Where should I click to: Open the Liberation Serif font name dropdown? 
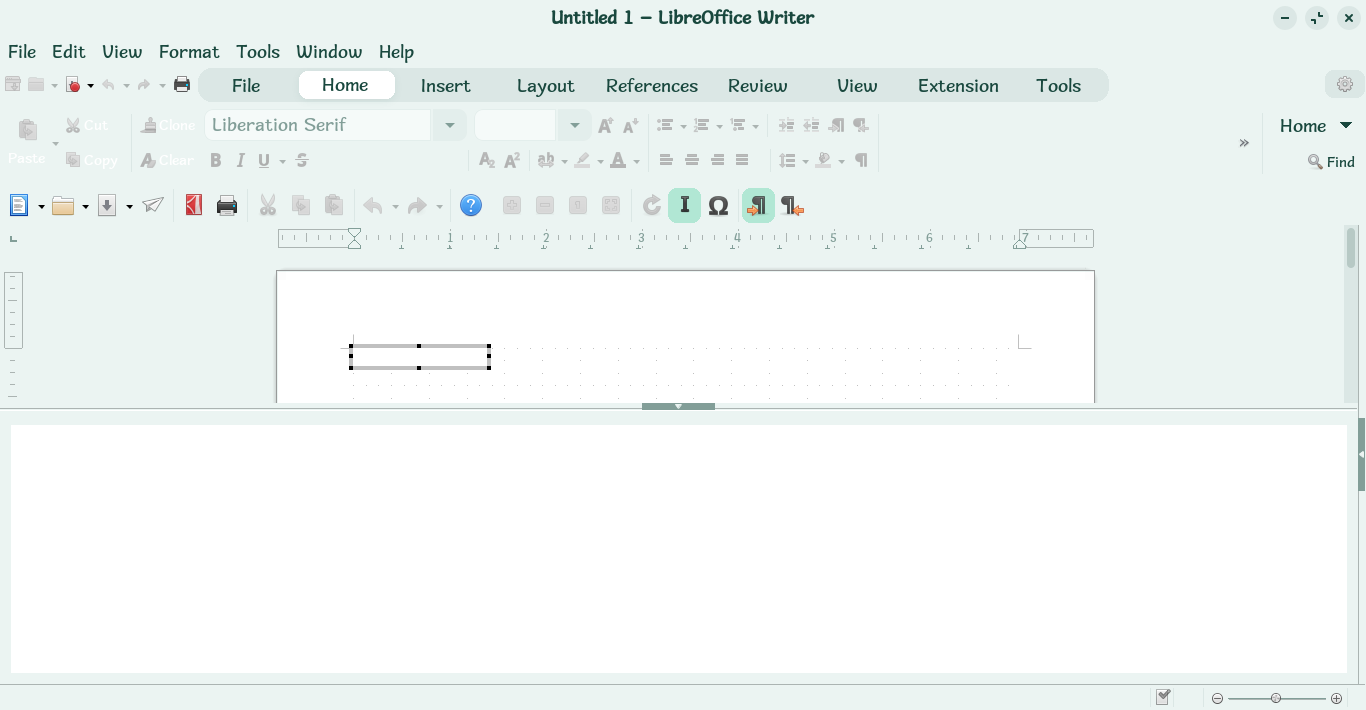[x=450, y=125]
